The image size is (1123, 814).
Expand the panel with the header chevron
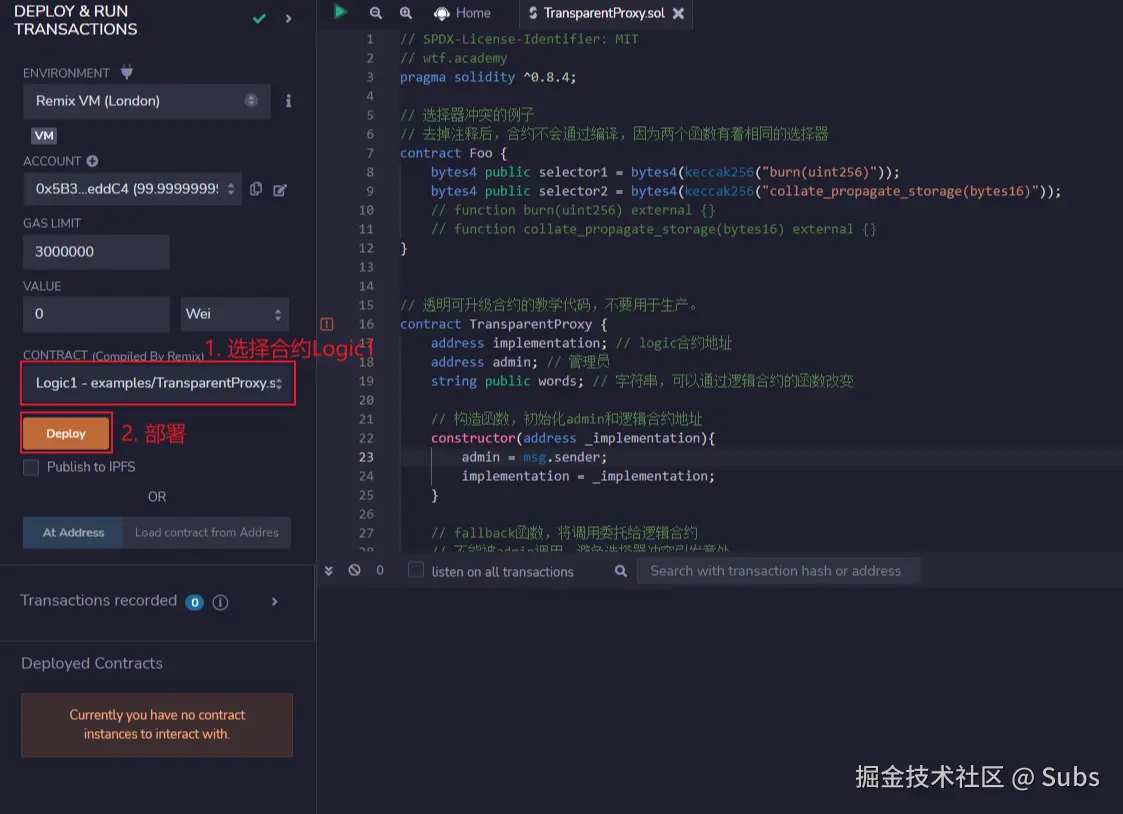coord(289,19)
